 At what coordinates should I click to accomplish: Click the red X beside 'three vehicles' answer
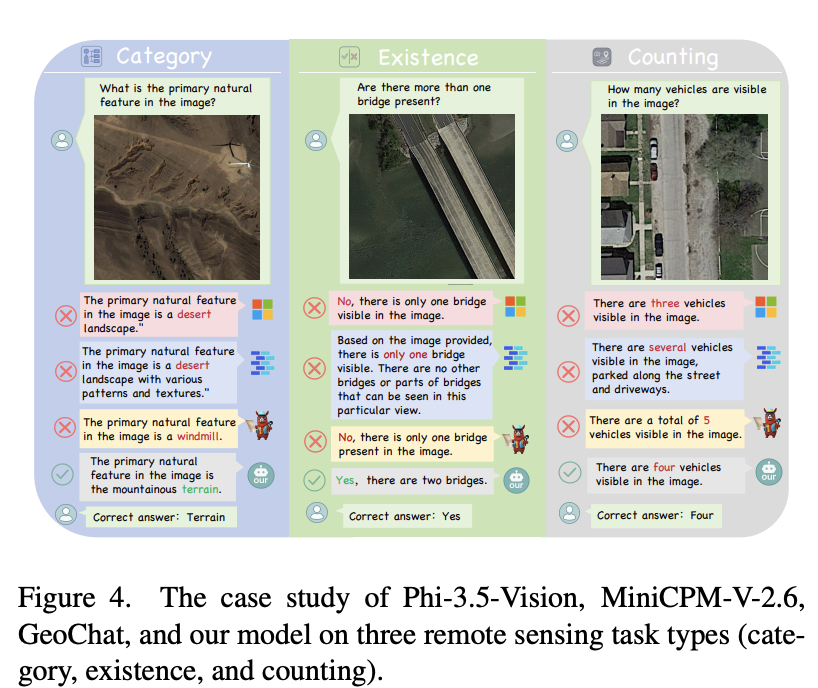click(568, 316)
